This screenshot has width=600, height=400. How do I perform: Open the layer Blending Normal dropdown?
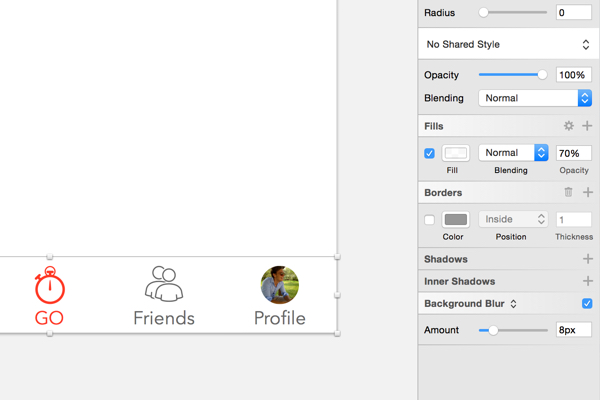(535, 98)
